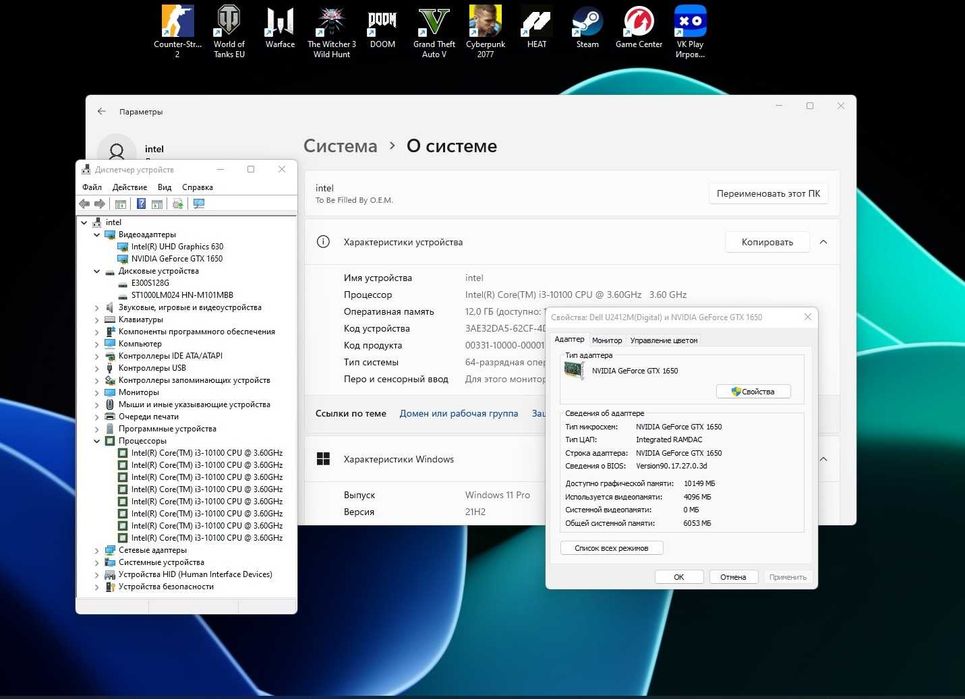This screenshot has height=699, width=965.
Task: Expand the Мониторы tree node
Action: pos(97,392)
